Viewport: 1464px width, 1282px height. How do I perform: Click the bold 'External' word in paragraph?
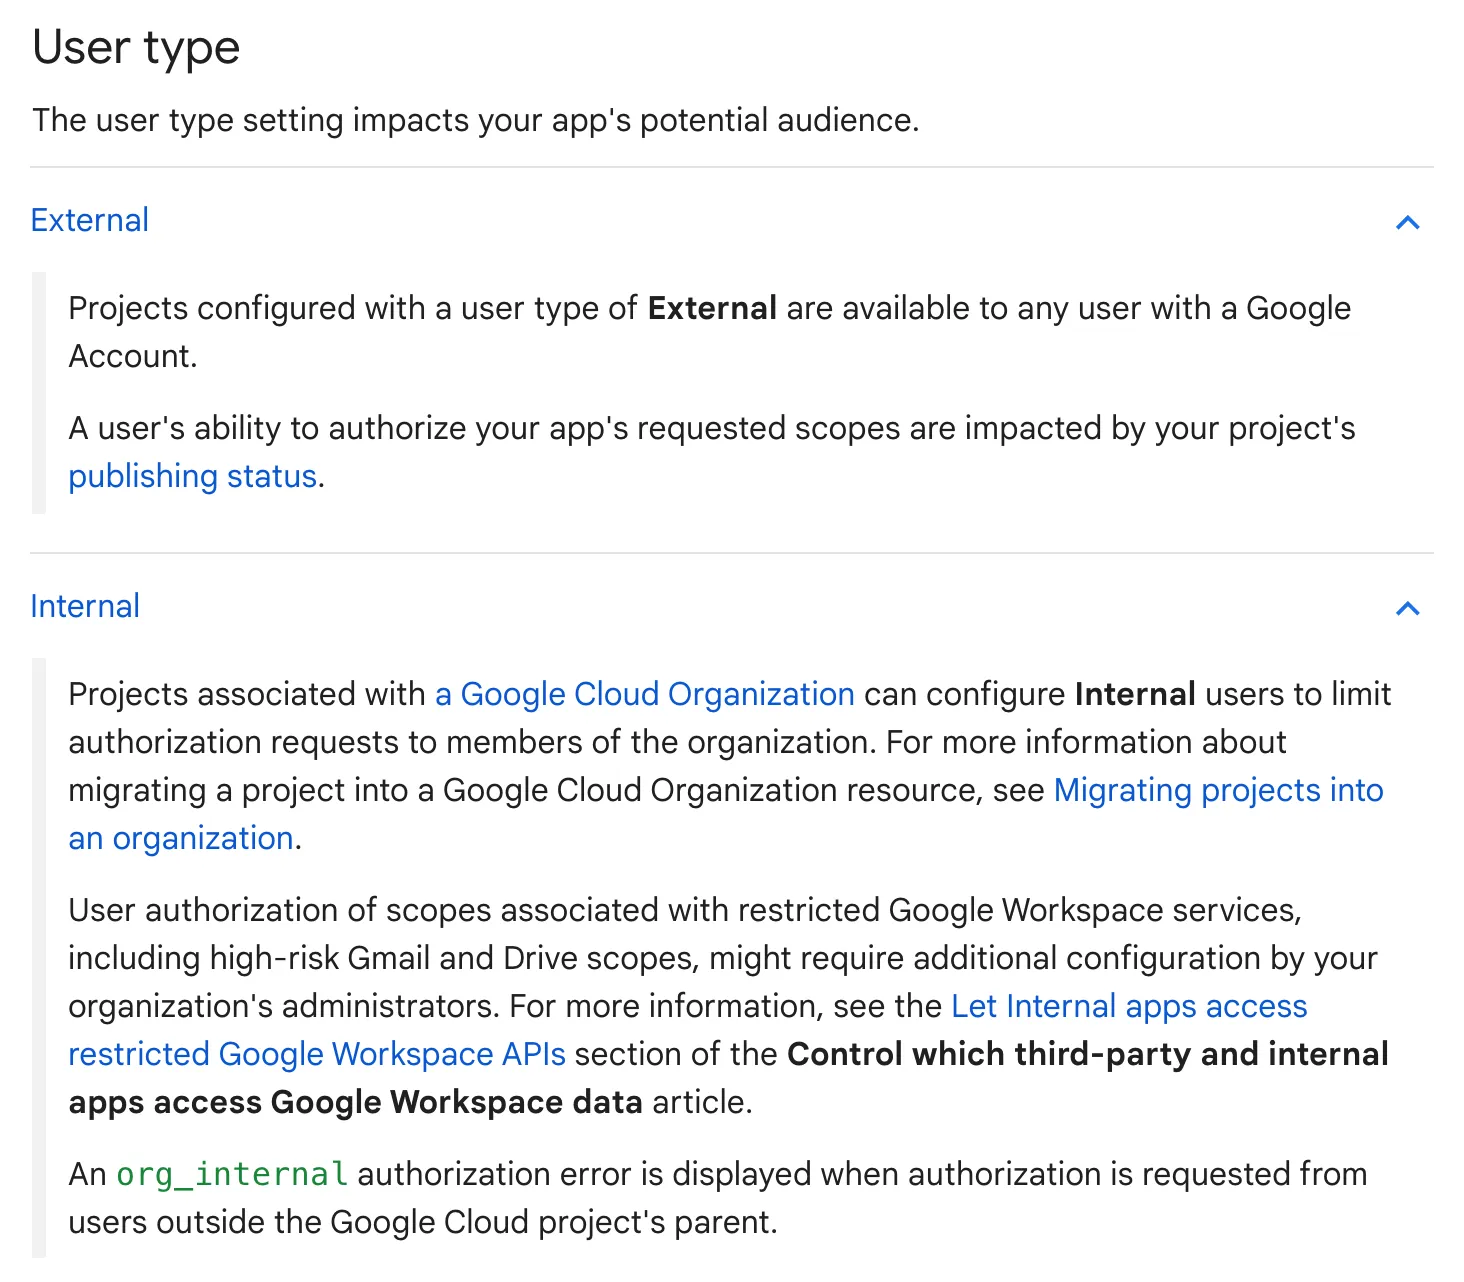[x=713, y=308]
